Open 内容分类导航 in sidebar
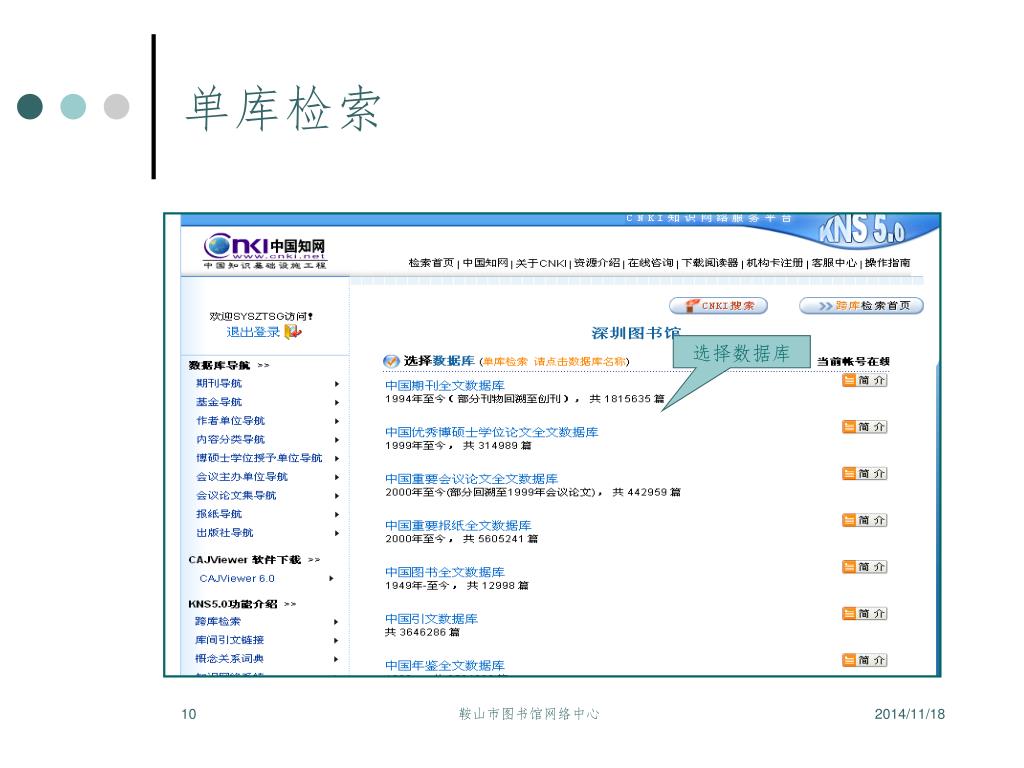This screenshot has width=1024, height=768. [231, 439]
